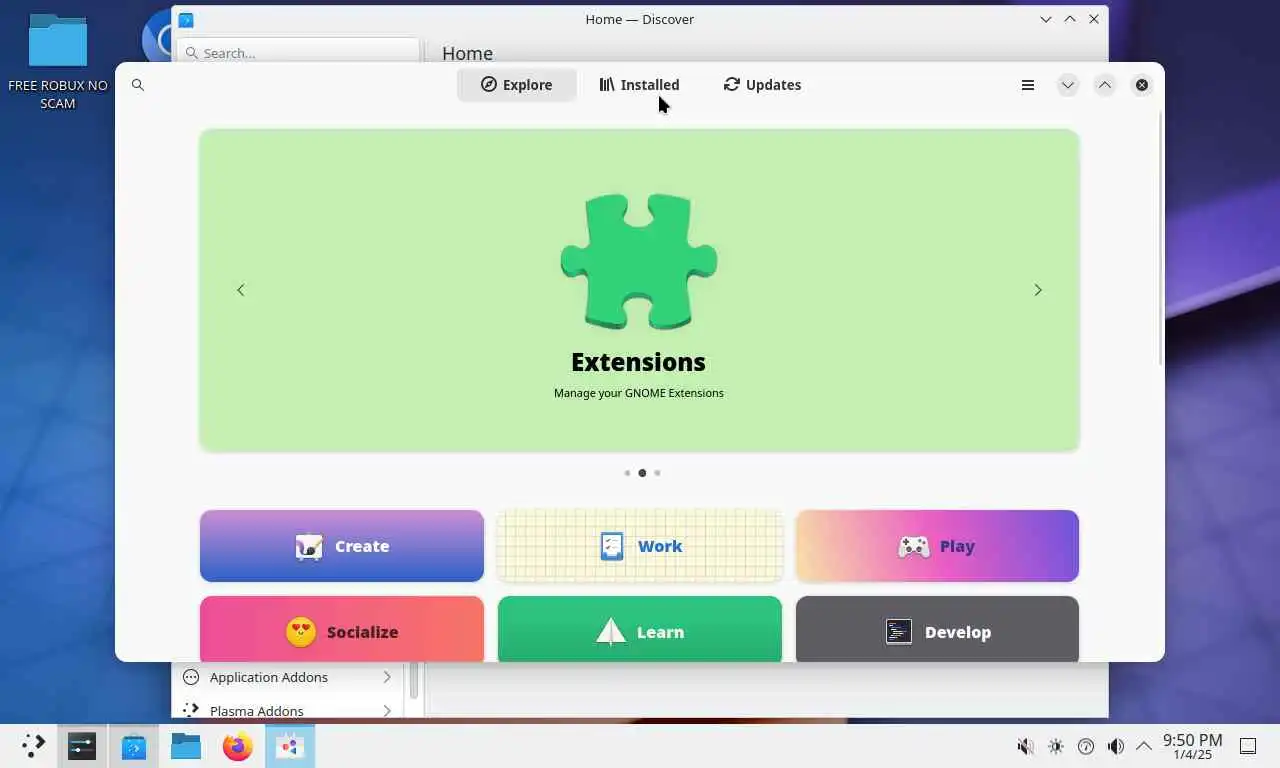Screen dimensions: 1280x768
Task: Open the Work category
Action: point(640,546)
